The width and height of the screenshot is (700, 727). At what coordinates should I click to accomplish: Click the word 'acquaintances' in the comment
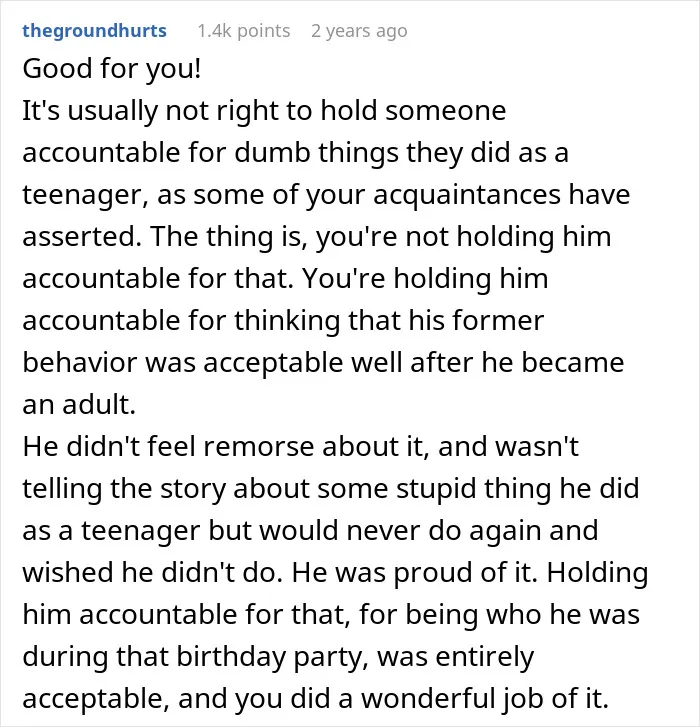467,195
